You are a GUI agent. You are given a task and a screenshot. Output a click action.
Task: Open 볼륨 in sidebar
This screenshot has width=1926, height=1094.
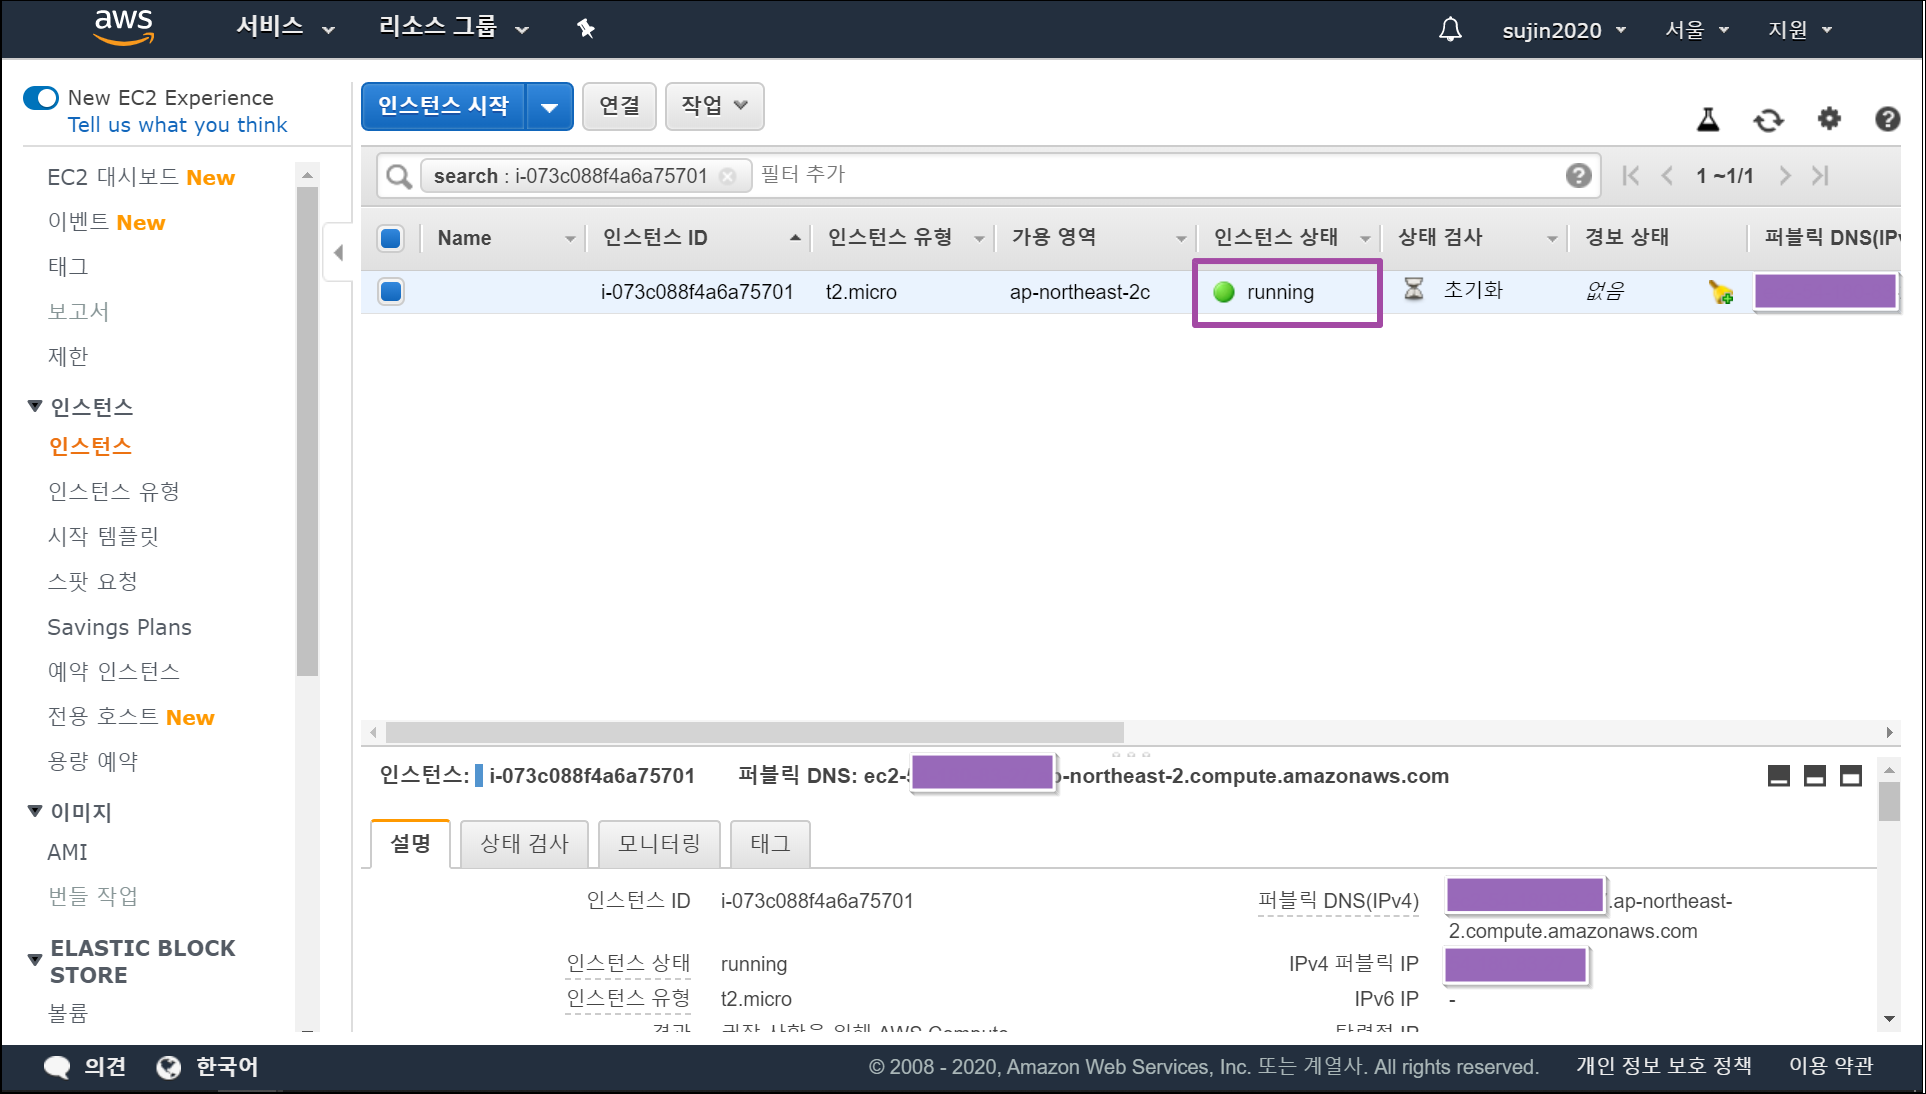68,1013
